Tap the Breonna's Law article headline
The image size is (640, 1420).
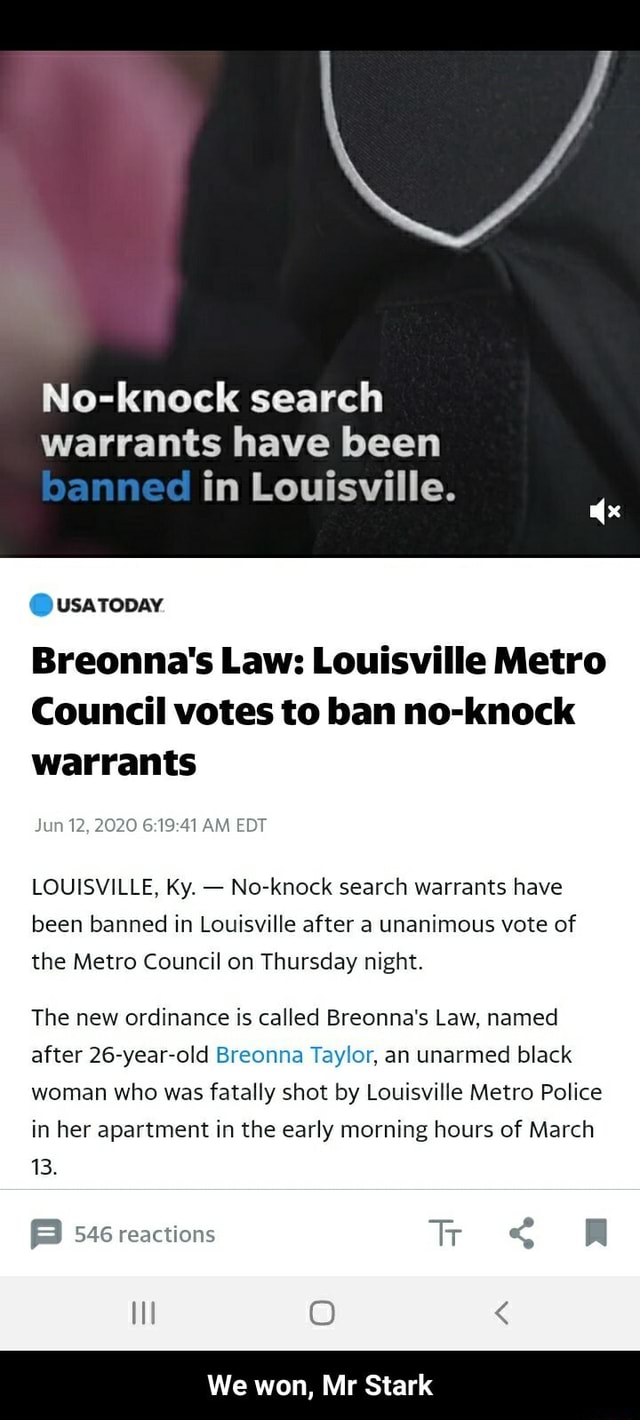pos(318,711)
